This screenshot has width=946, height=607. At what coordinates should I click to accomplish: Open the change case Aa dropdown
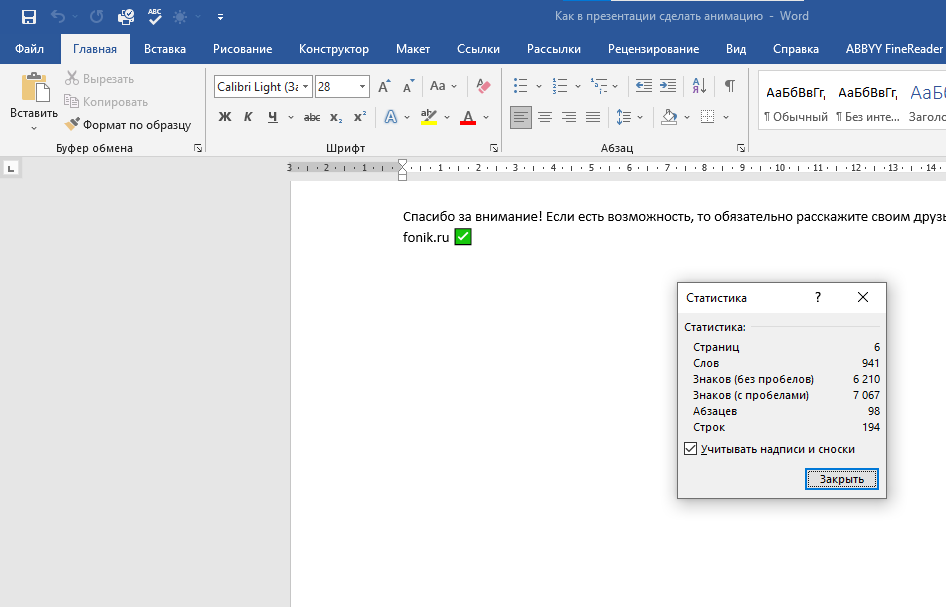[443, 86]
